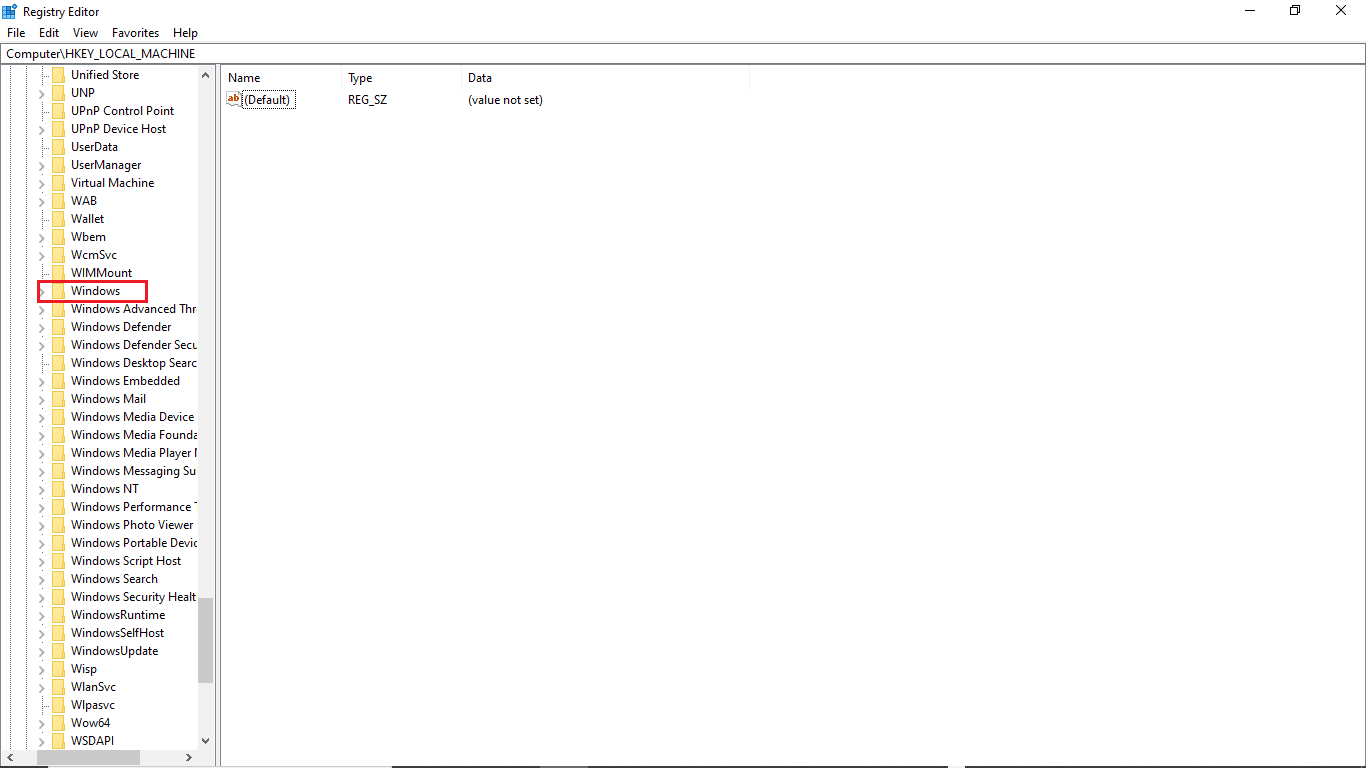Screen dimensions: 1366x768
Task: Click the tree pane vertical scrollbar thumb
Action: [206, 640]
